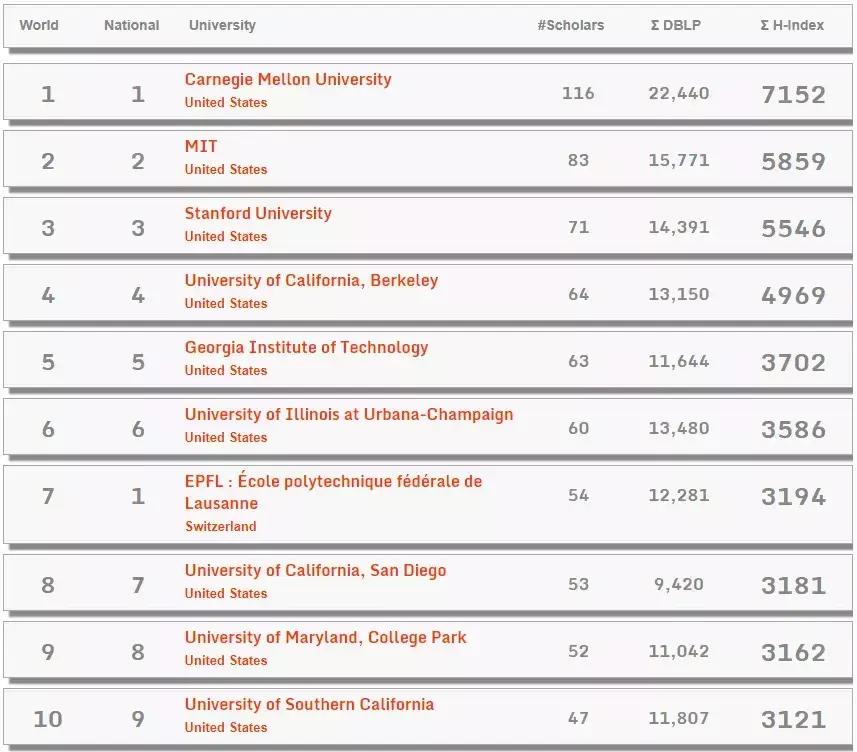The width and height of the screenshot is (857, 752).
Task: Open University of Southern California link
Action: 308,704
